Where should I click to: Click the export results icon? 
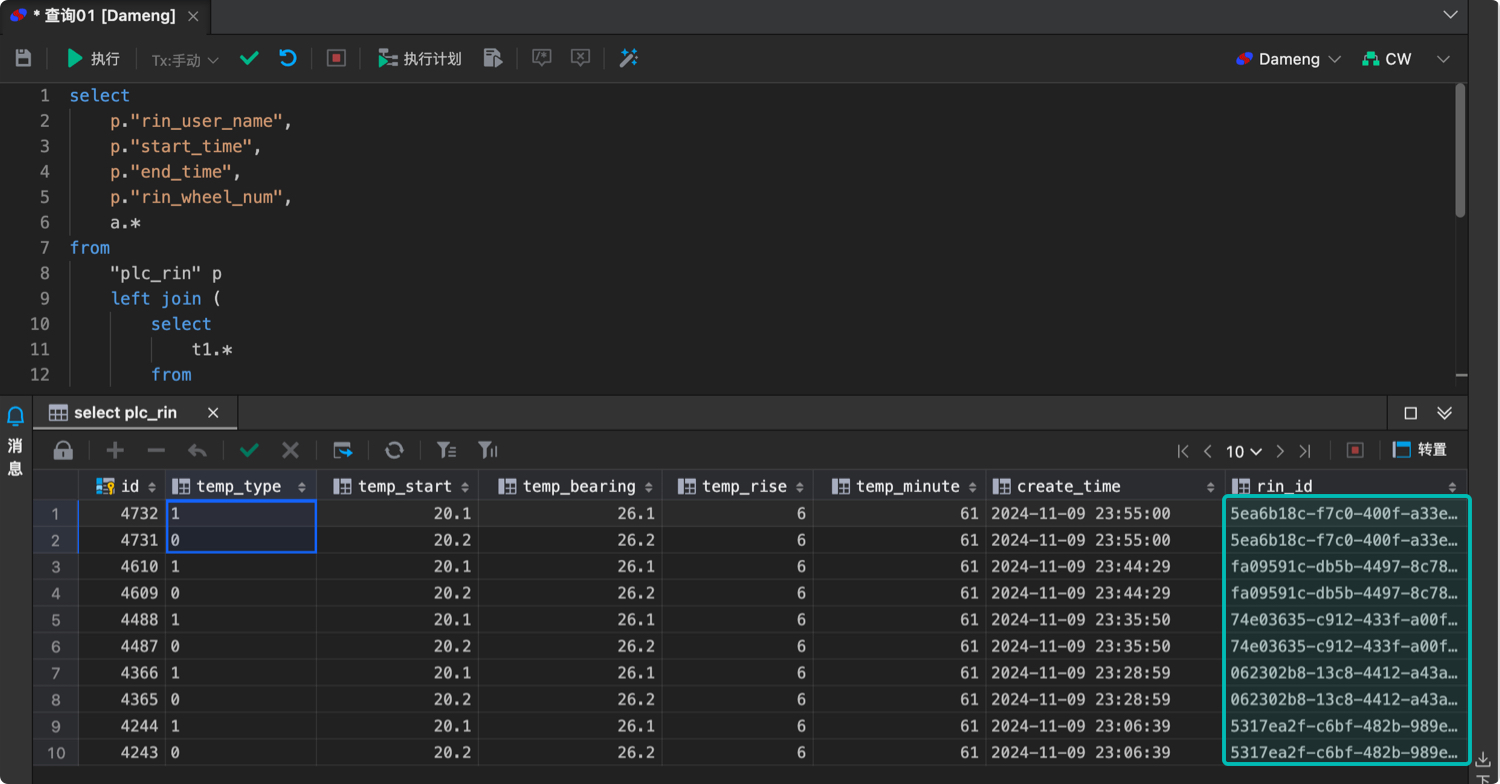[x=343, y=450]
